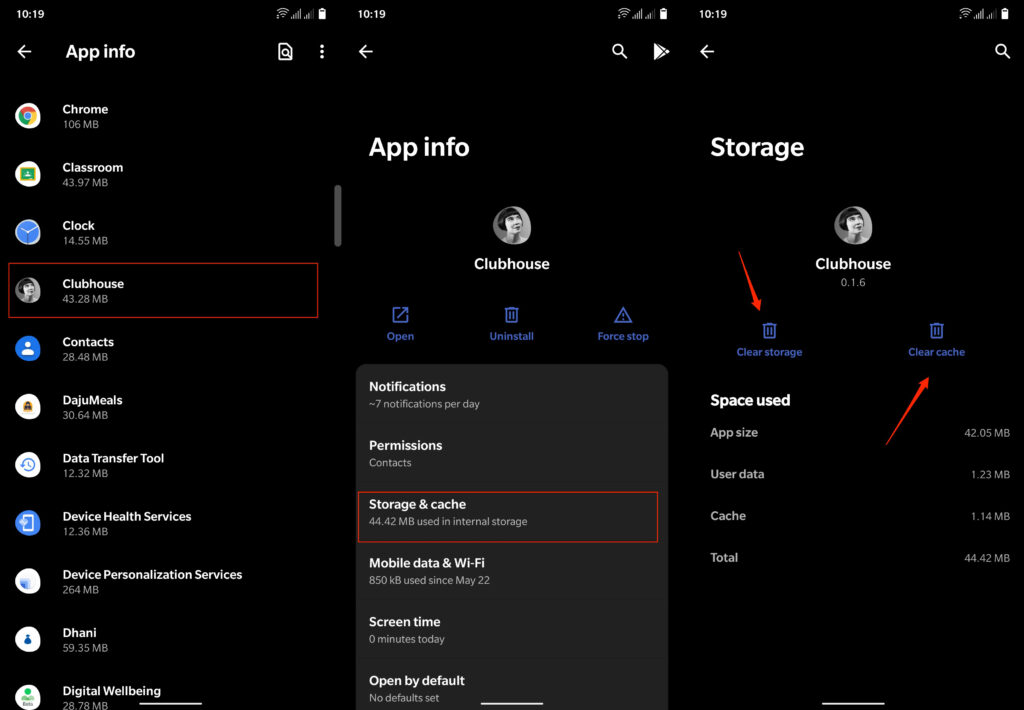Open three-dot overflow menu on app list

[322, 52]
